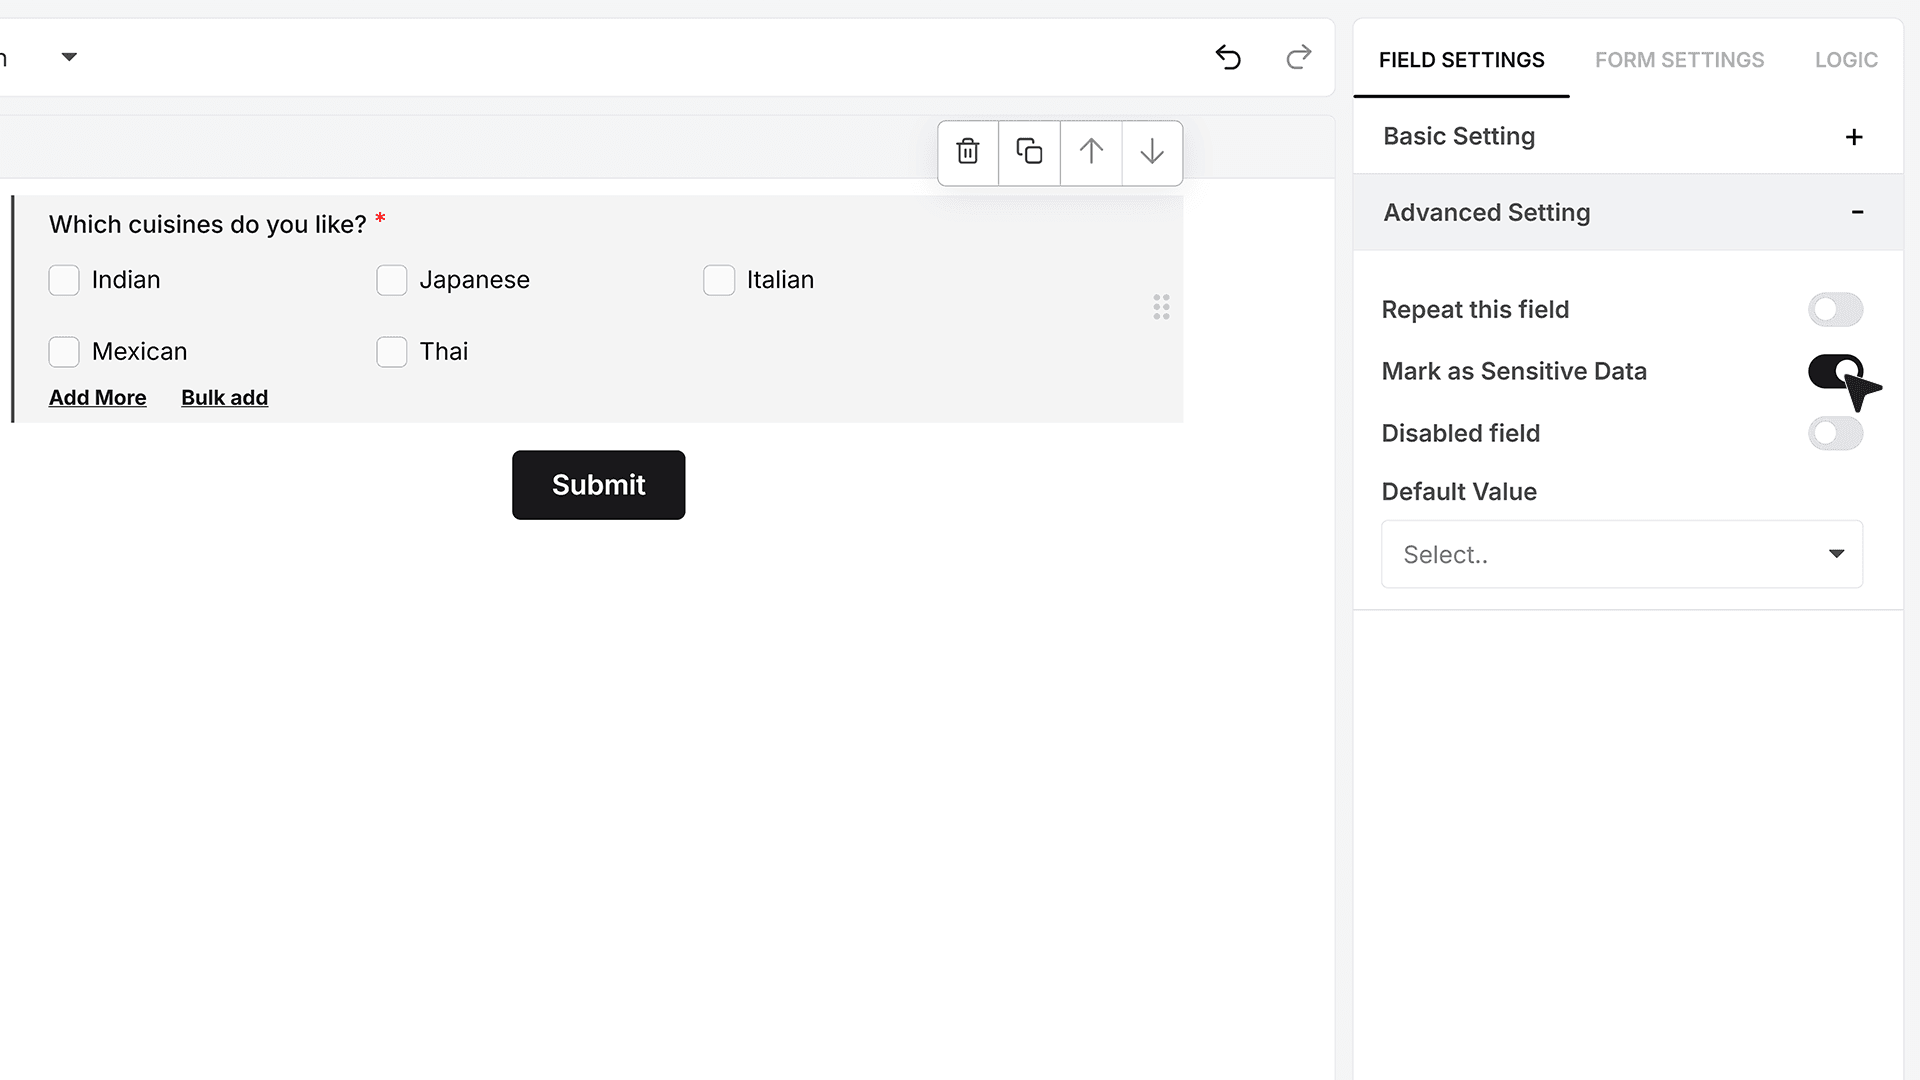Image resolution: width=1920 pixels, height=1080 pixels.
Task: Enable Repeat this field toggle
Action: [x=1835, y=310]
